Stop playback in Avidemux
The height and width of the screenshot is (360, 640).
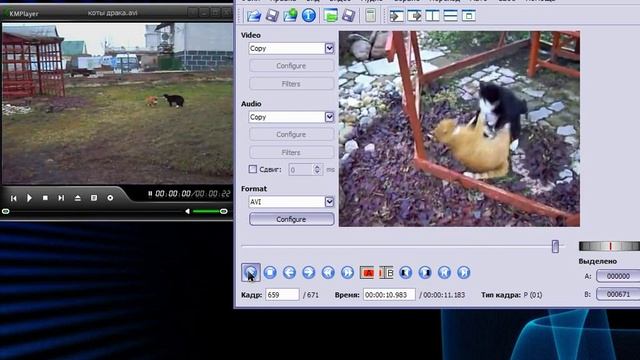pos(270,272)
